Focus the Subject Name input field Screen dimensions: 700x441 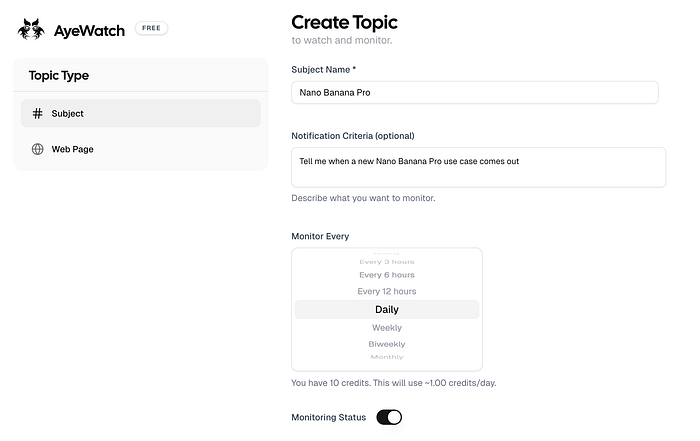474,92
